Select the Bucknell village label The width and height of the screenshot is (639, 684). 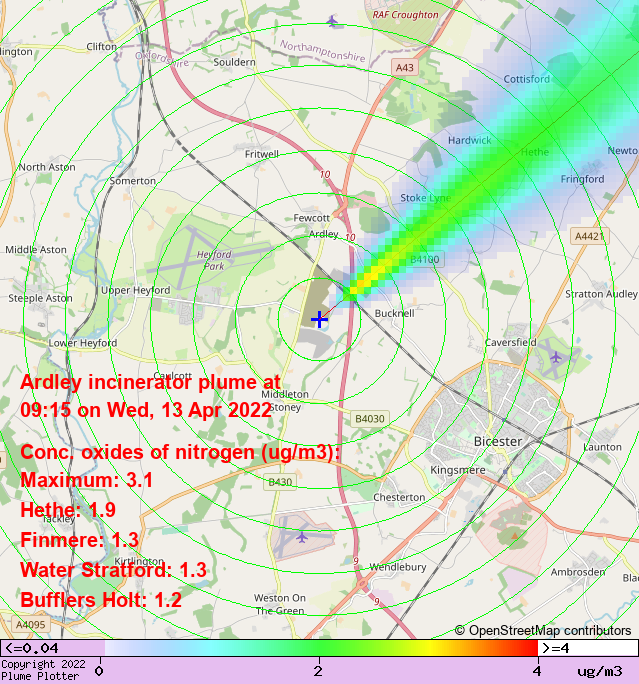click(x=395, y=313)
